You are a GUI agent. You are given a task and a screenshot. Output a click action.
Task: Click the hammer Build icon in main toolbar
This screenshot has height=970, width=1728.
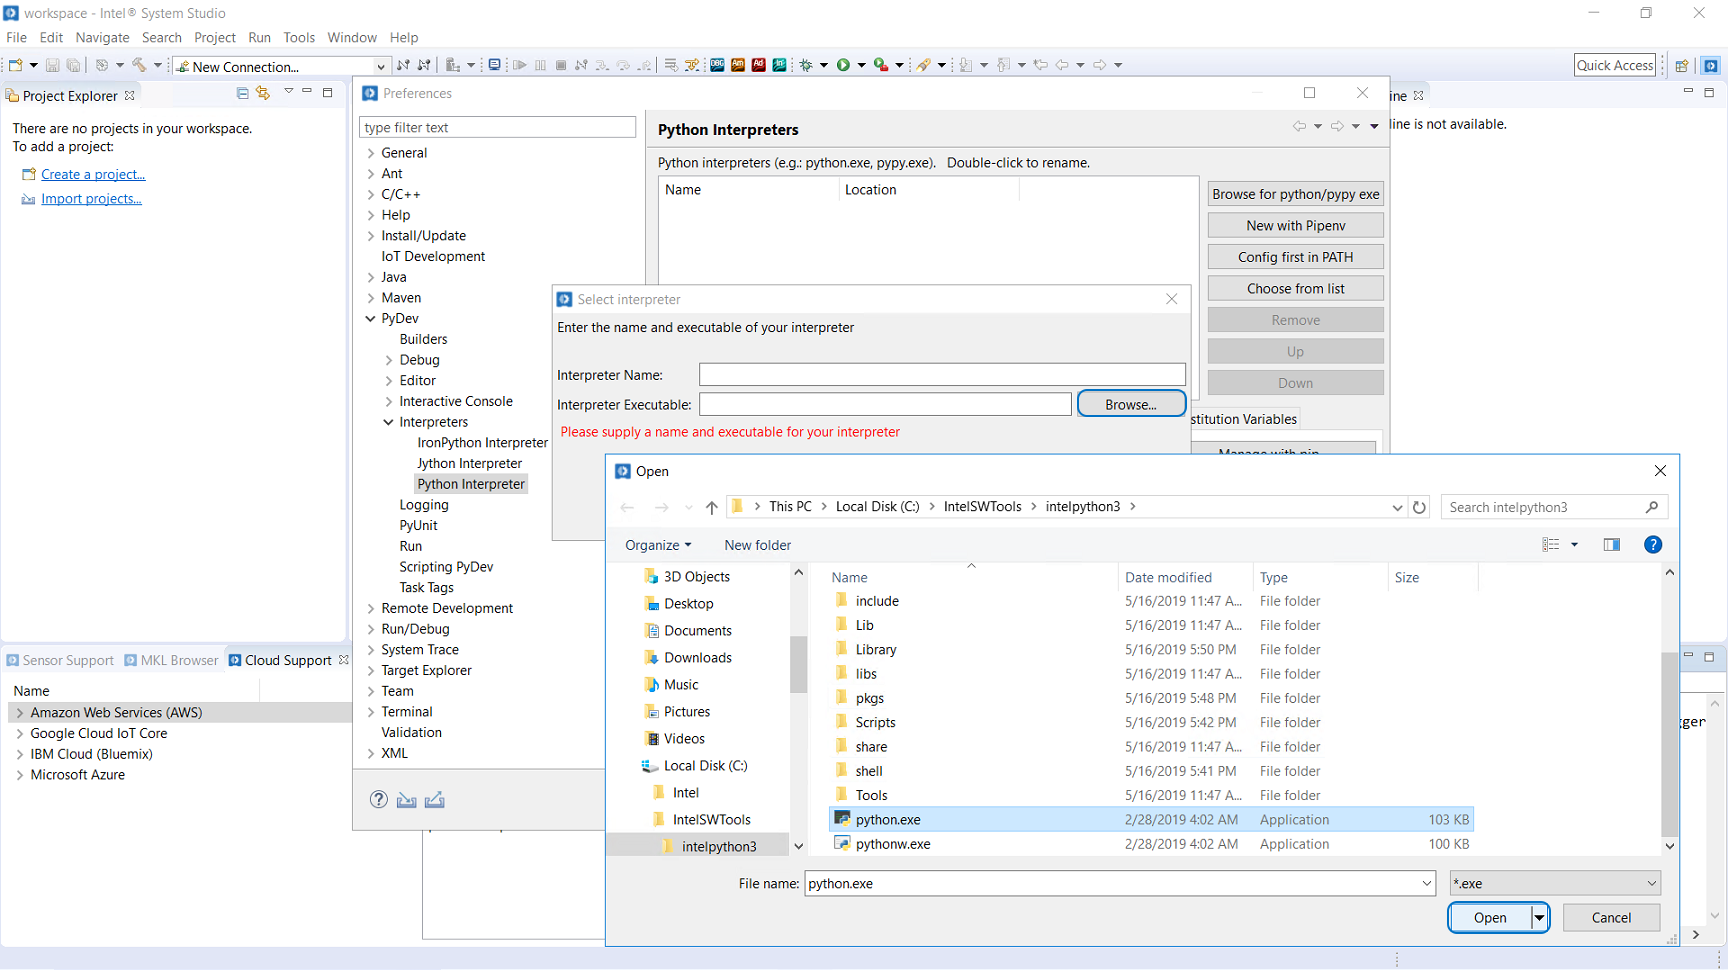[x=139, y=65]
